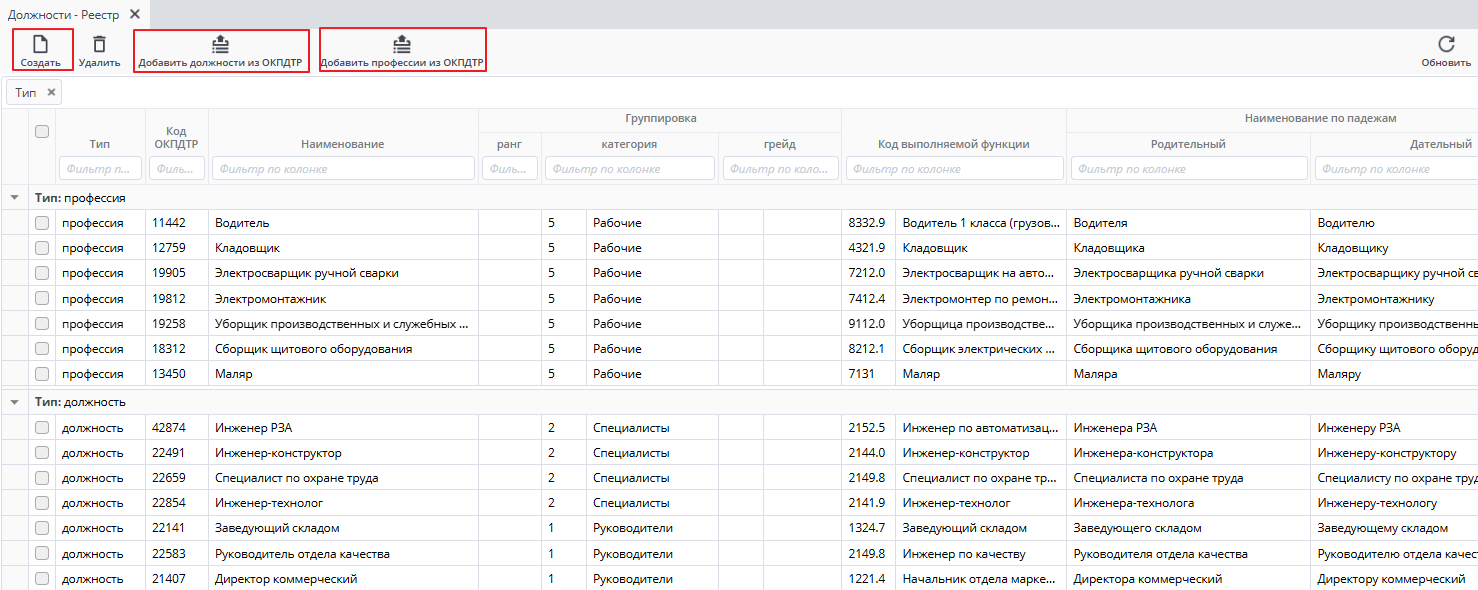The image size is (1478, 590).
Task: Remove the Тип grouping chip
Action: coord(51,92)
